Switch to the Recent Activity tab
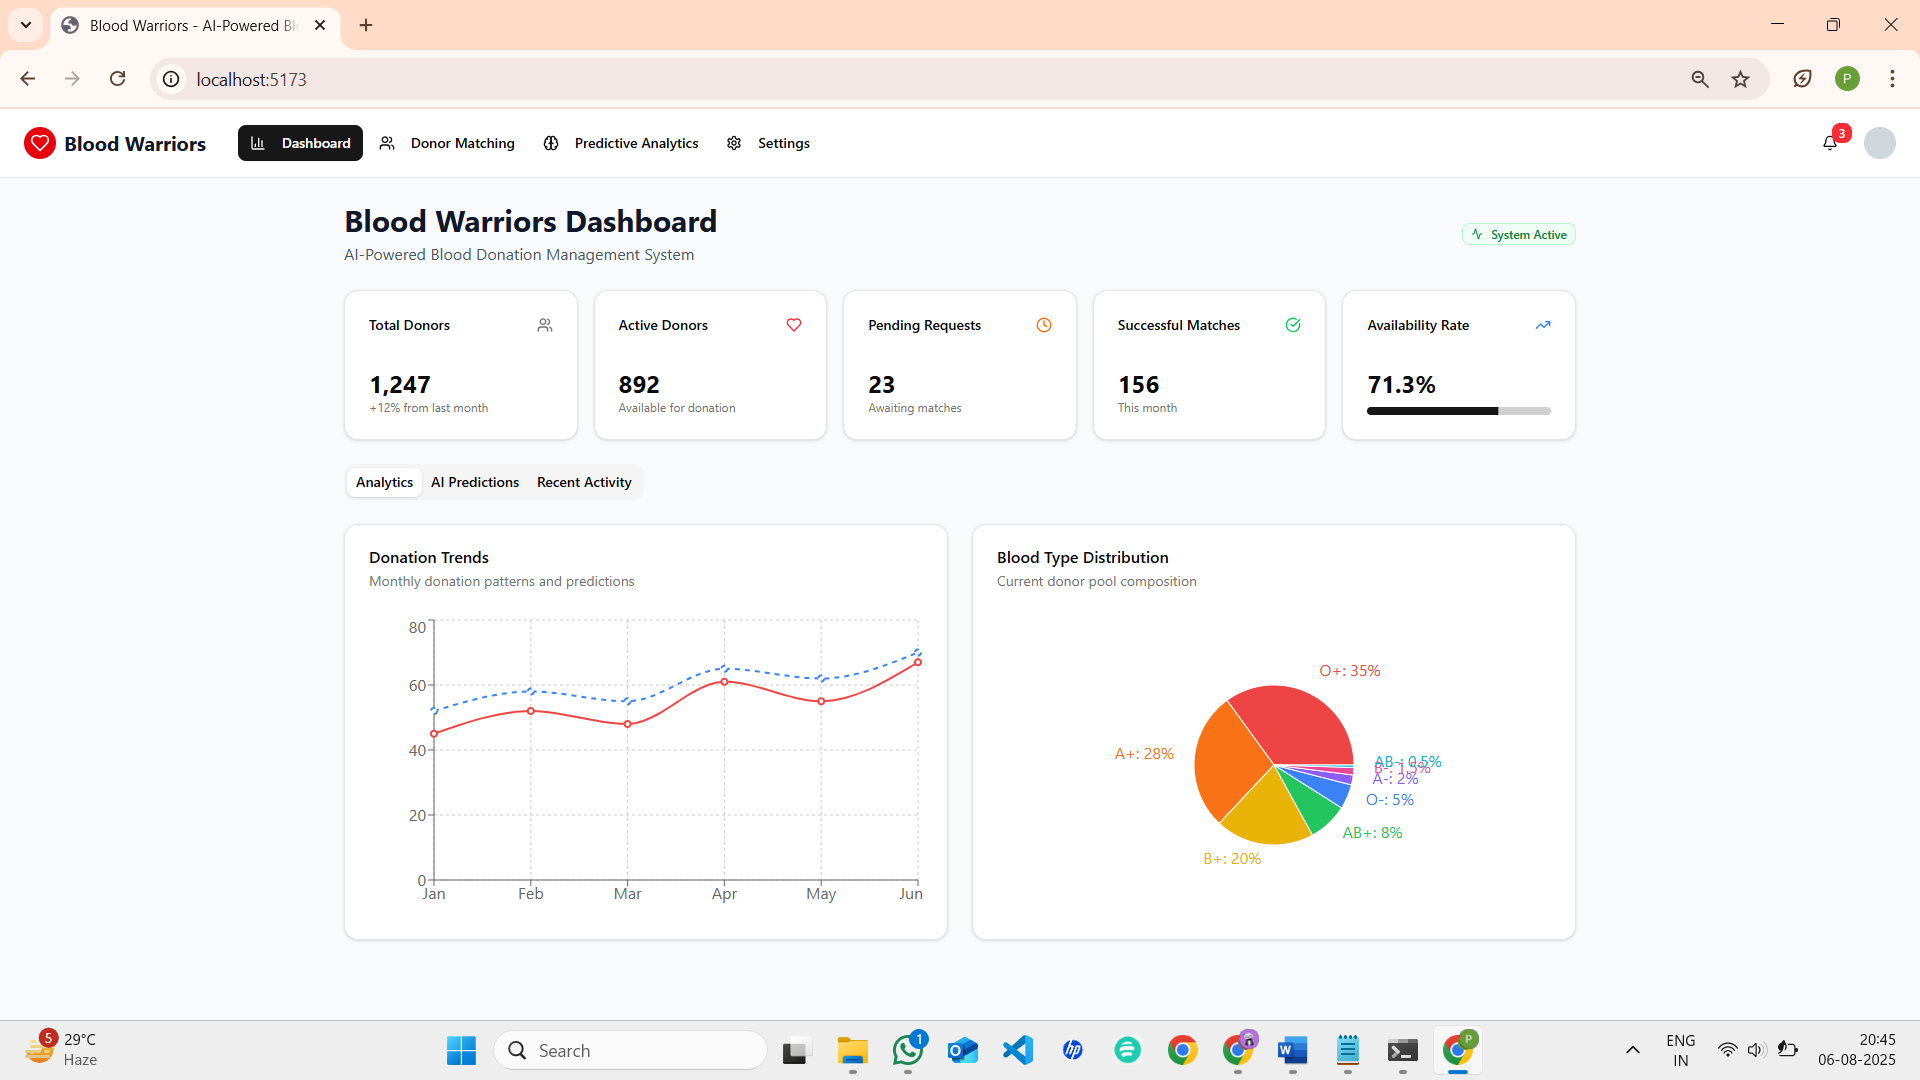This screenshot has height=1080, width=1920. tap(584, 482)
